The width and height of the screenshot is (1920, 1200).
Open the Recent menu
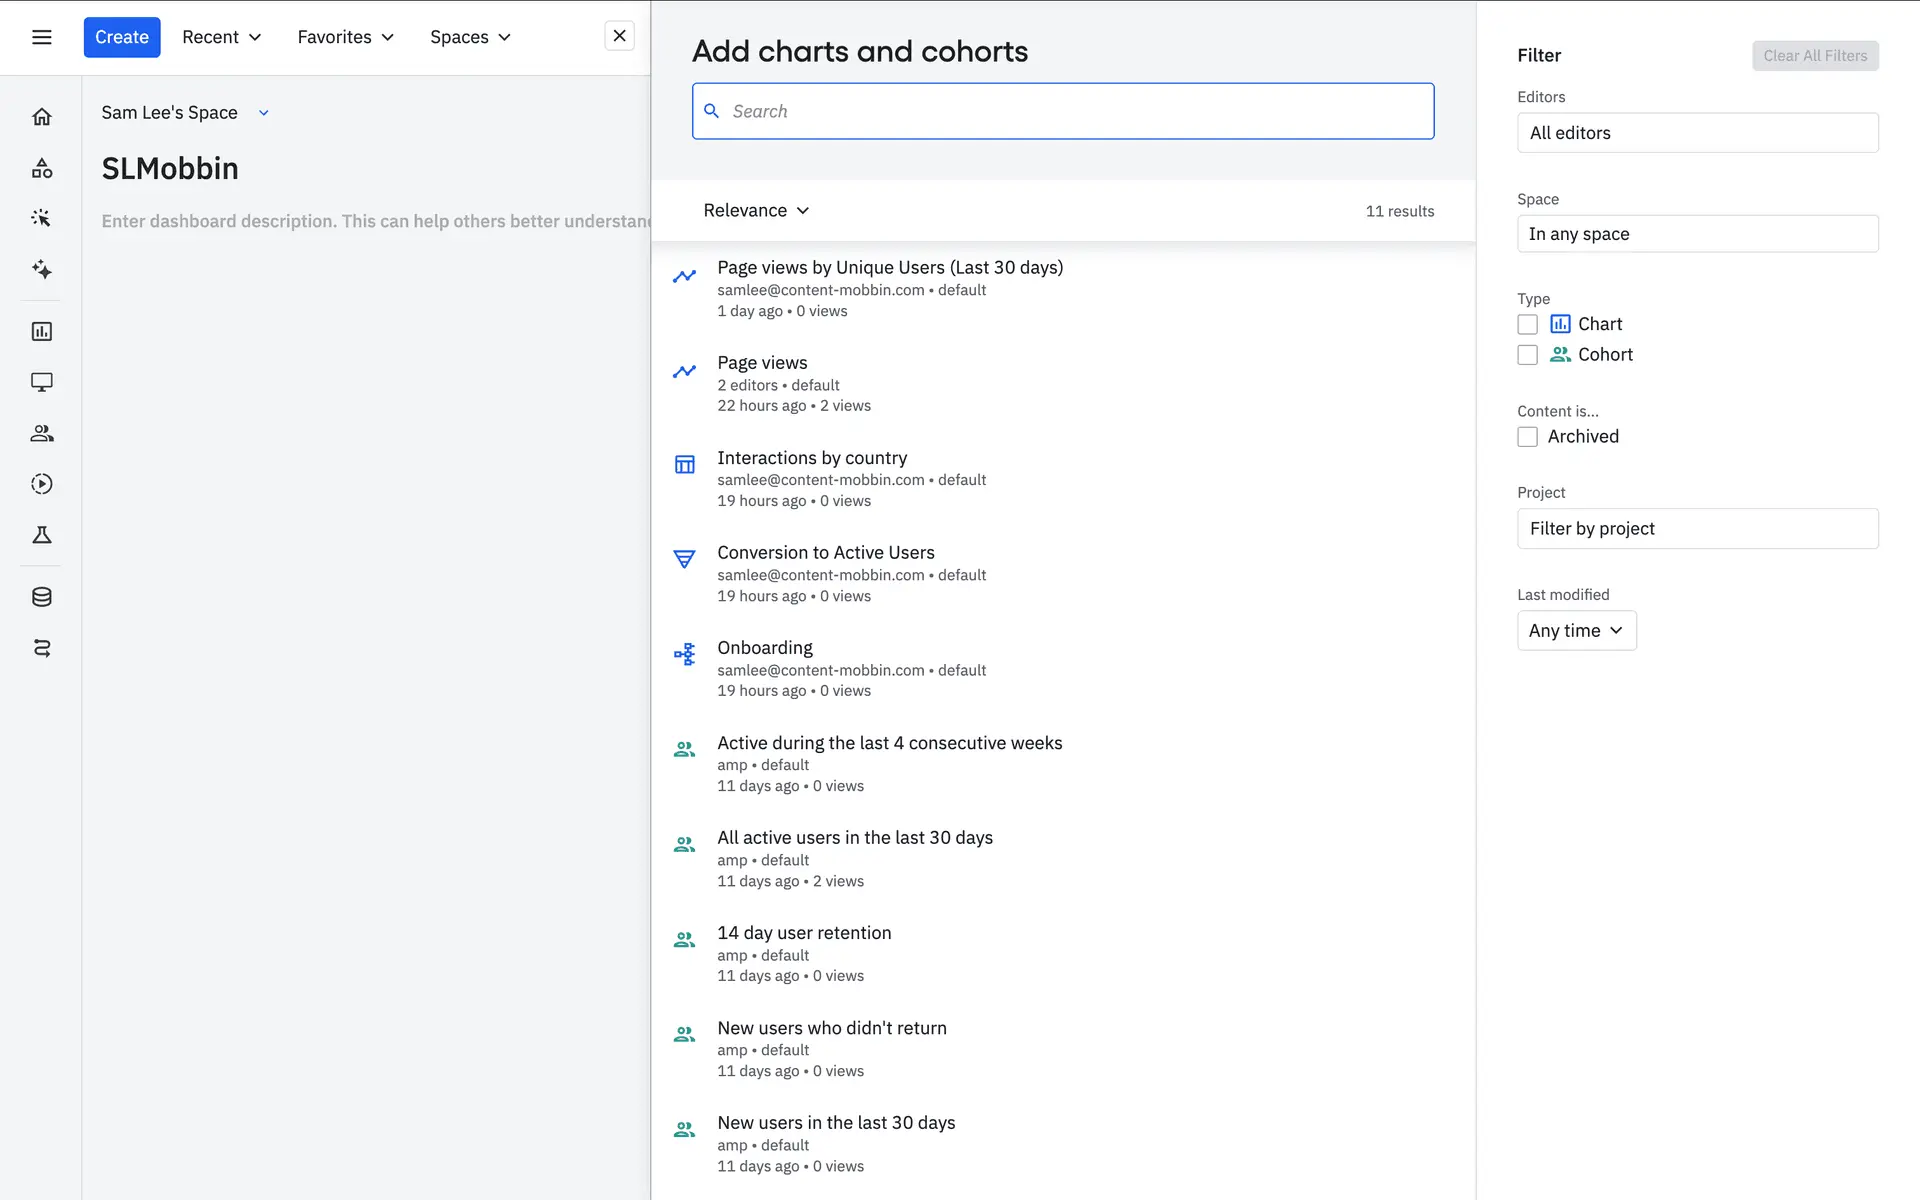point(221,37)
